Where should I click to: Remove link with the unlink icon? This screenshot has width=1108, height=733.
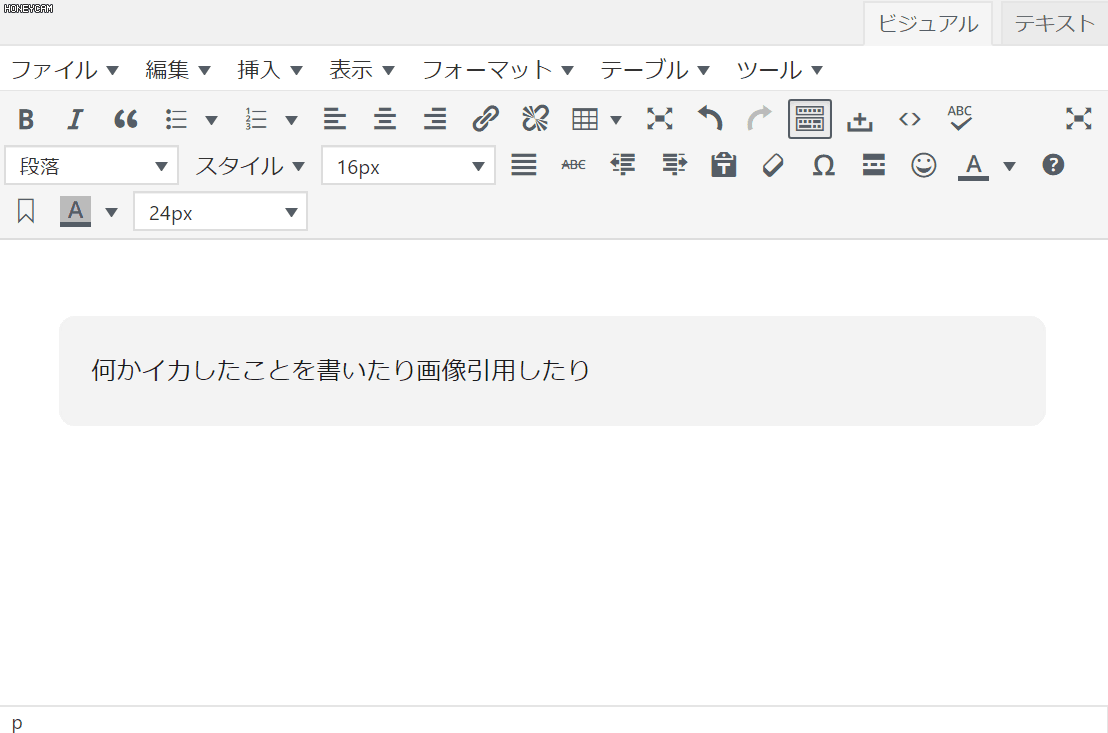click(535, 119)
